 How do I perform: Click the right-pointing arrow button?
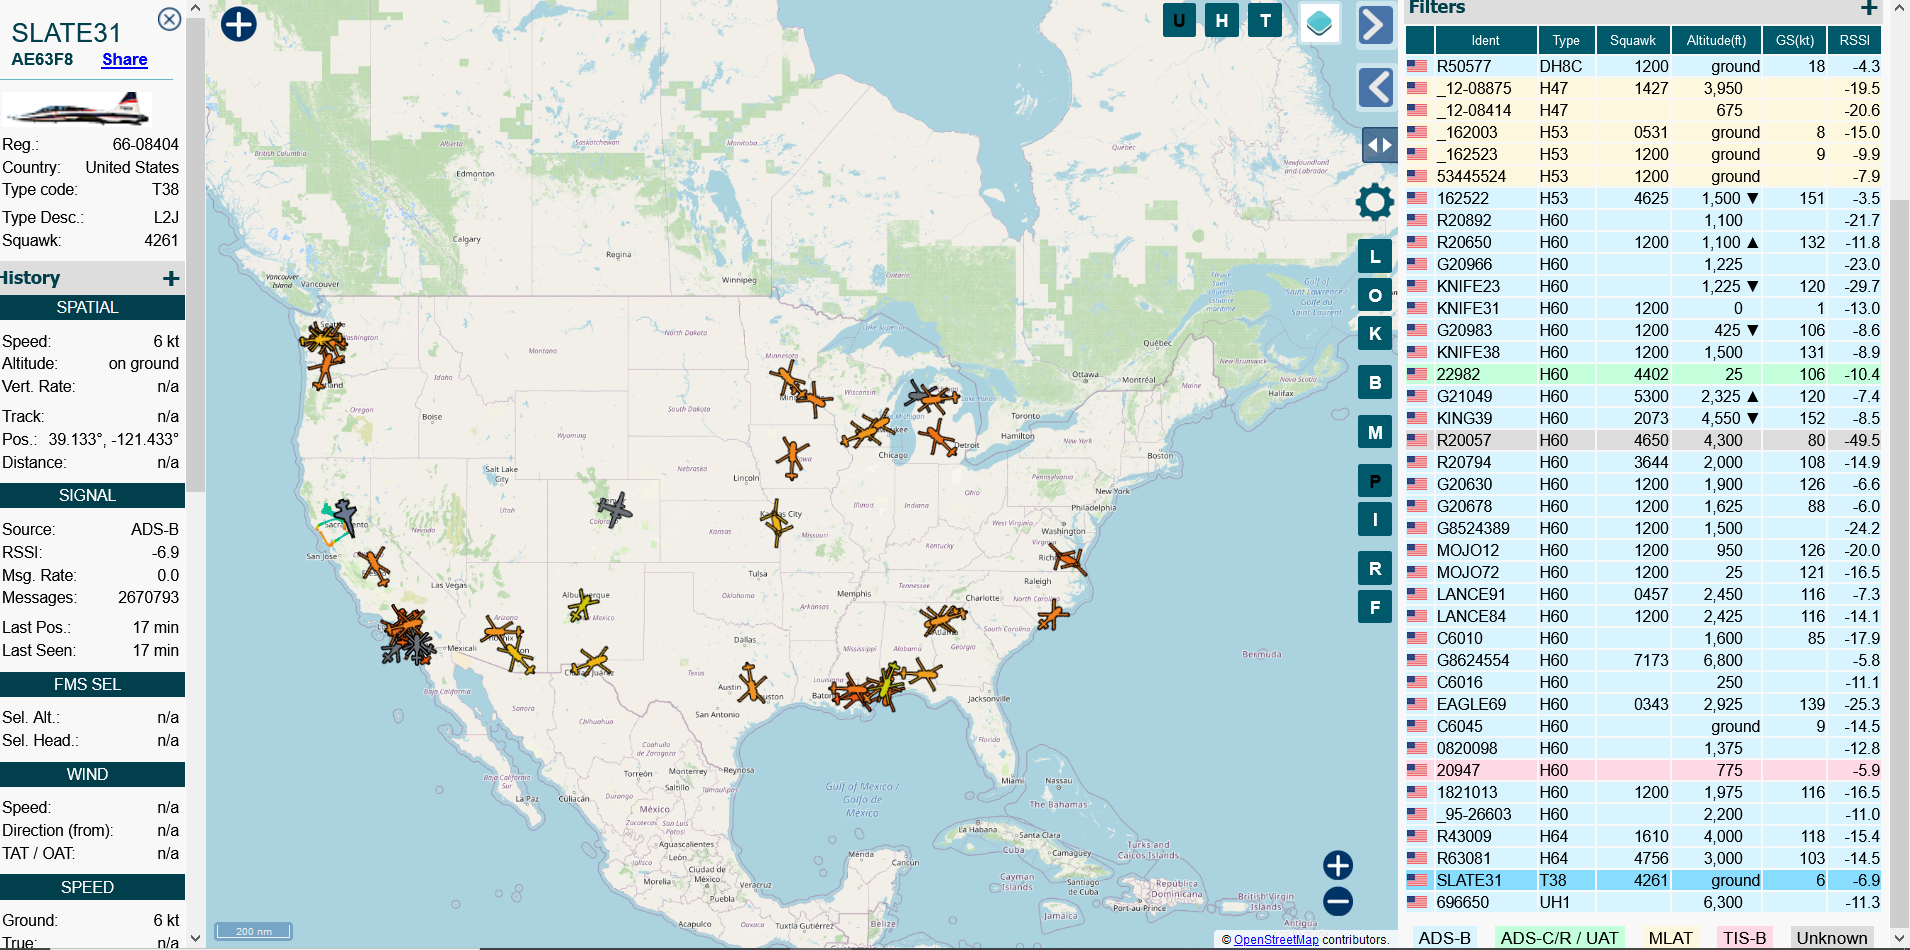1376,24
